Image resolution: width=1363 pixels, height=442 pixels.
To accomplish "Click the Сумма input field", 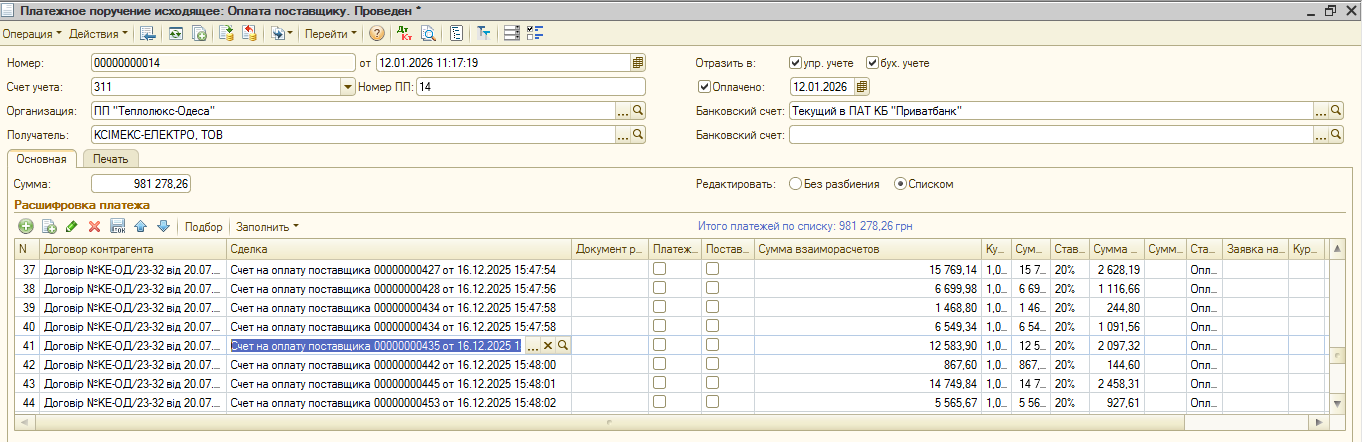I will click(x=141, y=184).
